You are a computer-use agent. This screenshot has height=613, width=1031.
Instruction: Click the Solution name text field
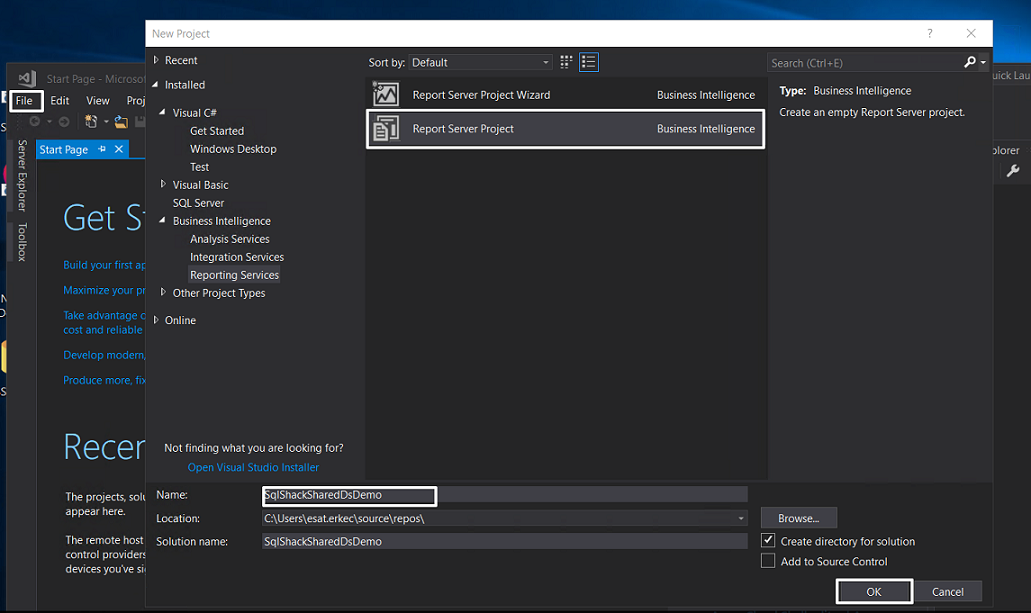pyautogui.click(x=504, y=541)
